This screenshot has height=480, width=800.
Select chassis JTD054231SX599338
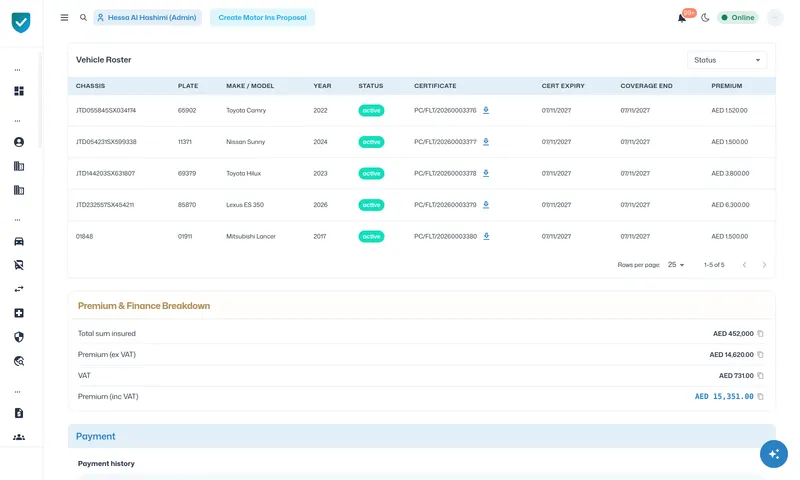coord(106,142)
